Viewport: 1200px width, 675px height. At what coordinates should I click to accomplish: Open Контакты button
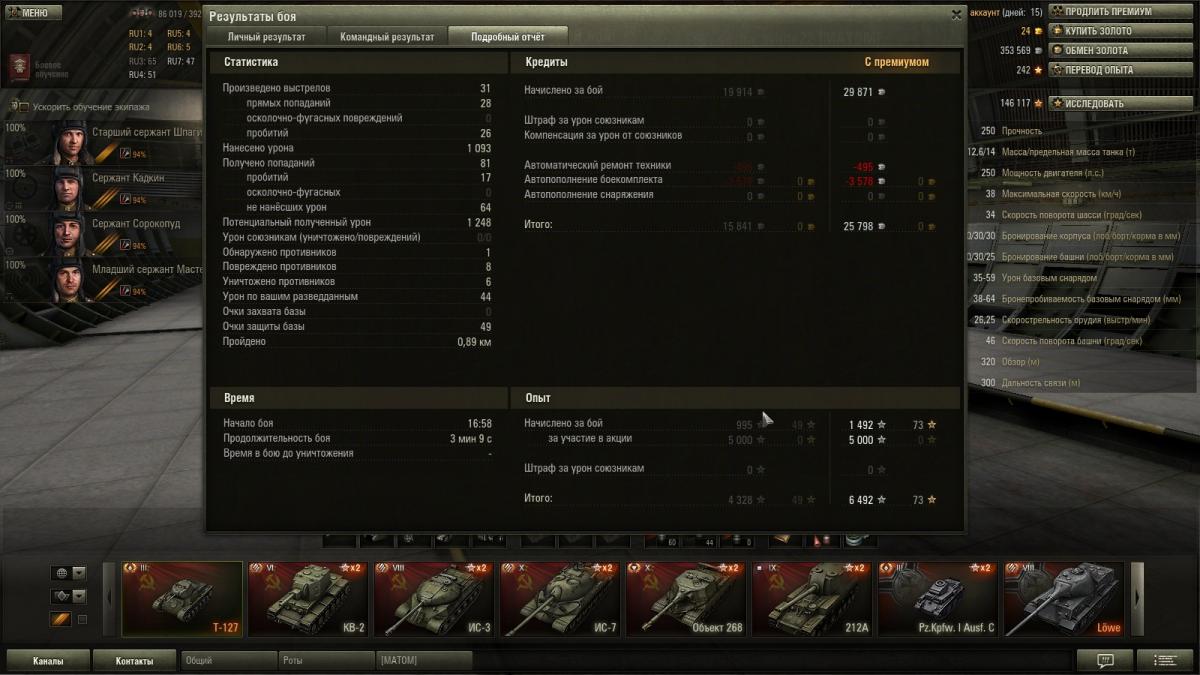134,661
